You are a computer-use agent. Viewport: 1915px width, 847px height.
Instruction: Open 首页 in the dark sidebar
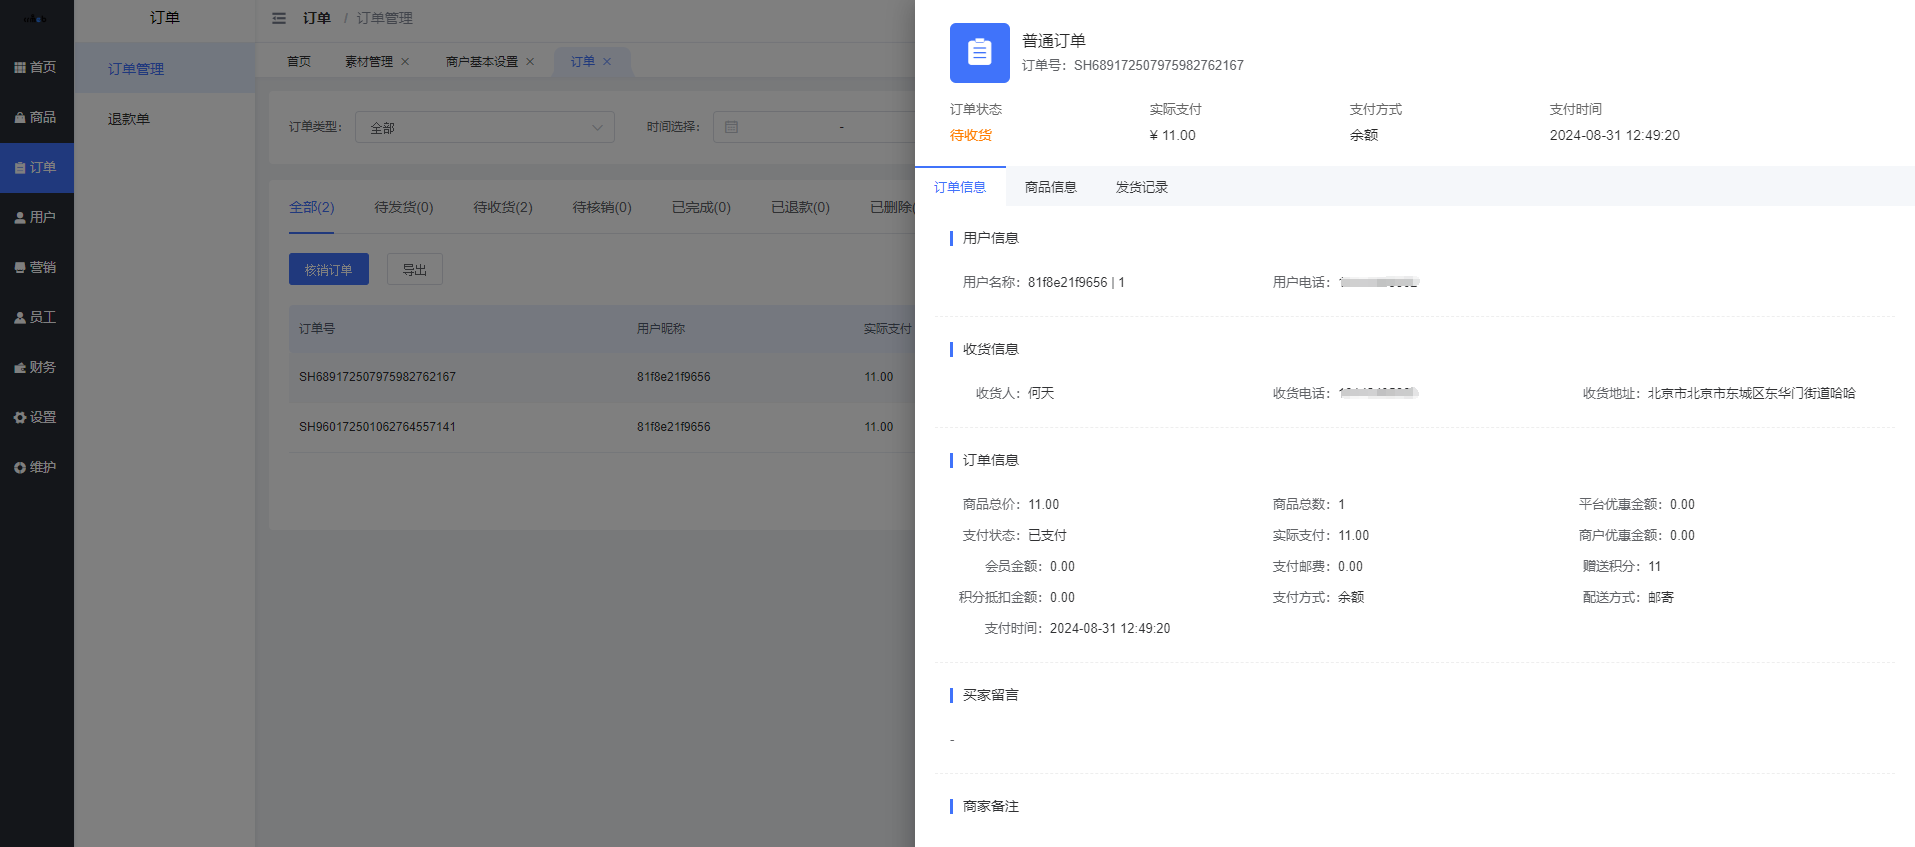(36, 67)
